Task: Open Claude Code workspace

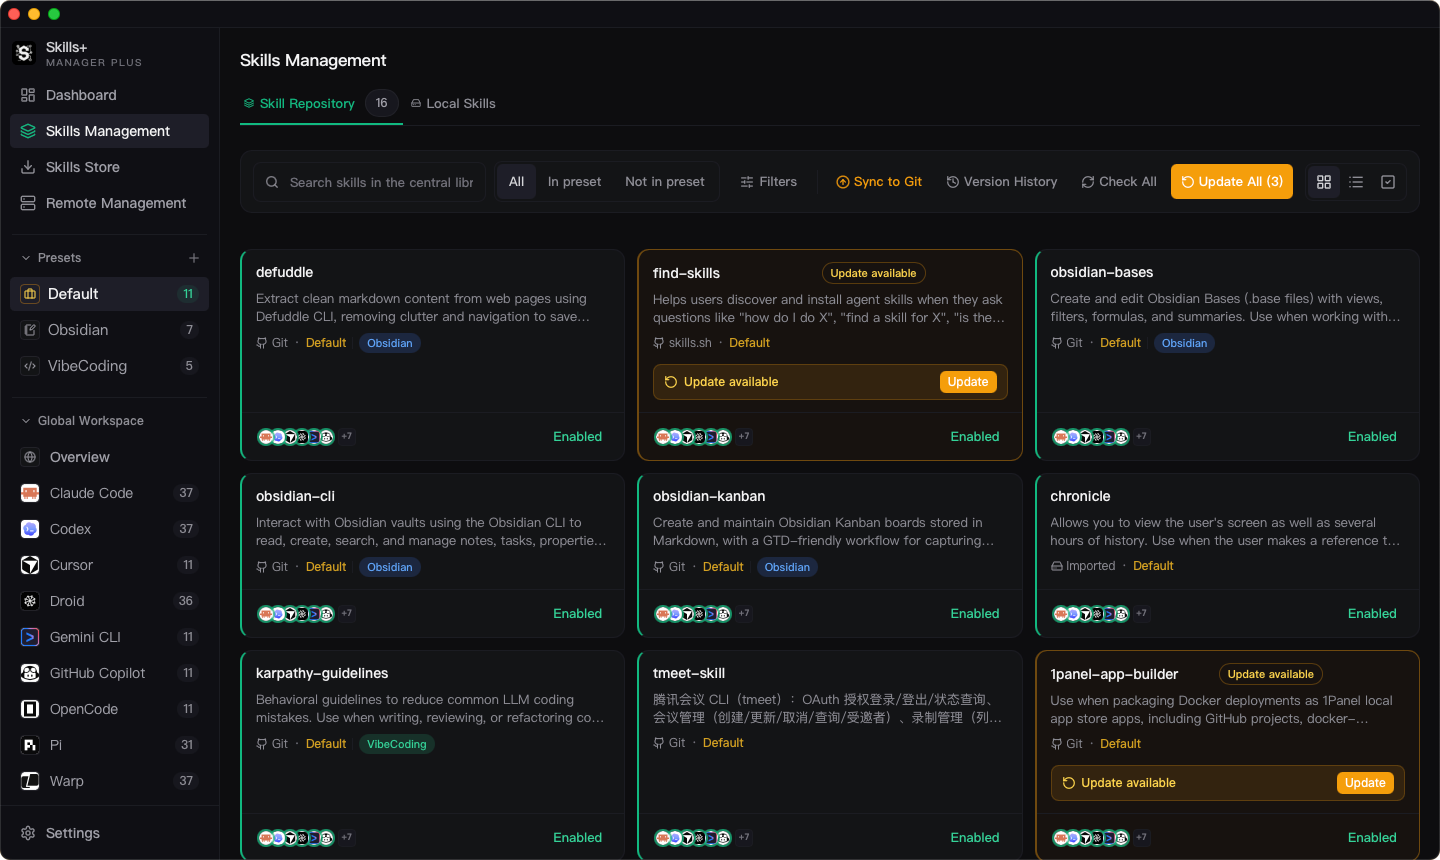Action: click(109, 493)
